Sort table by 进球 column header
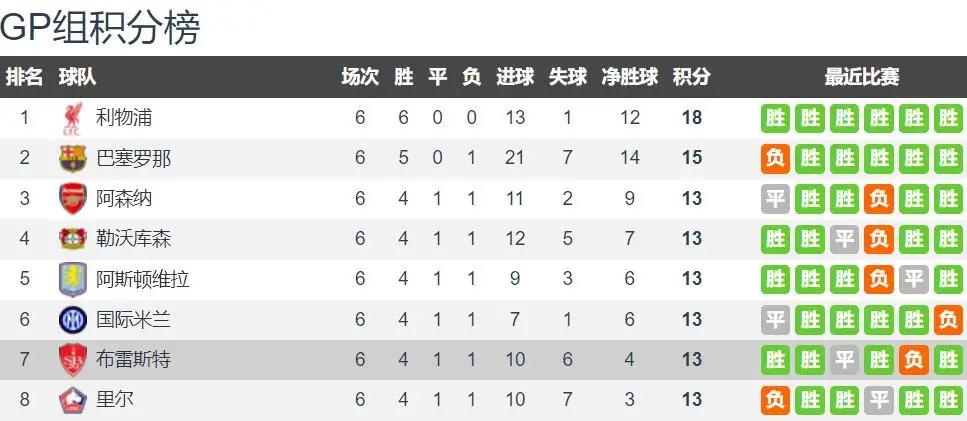967x421 pixels. [x=515, y=77]
